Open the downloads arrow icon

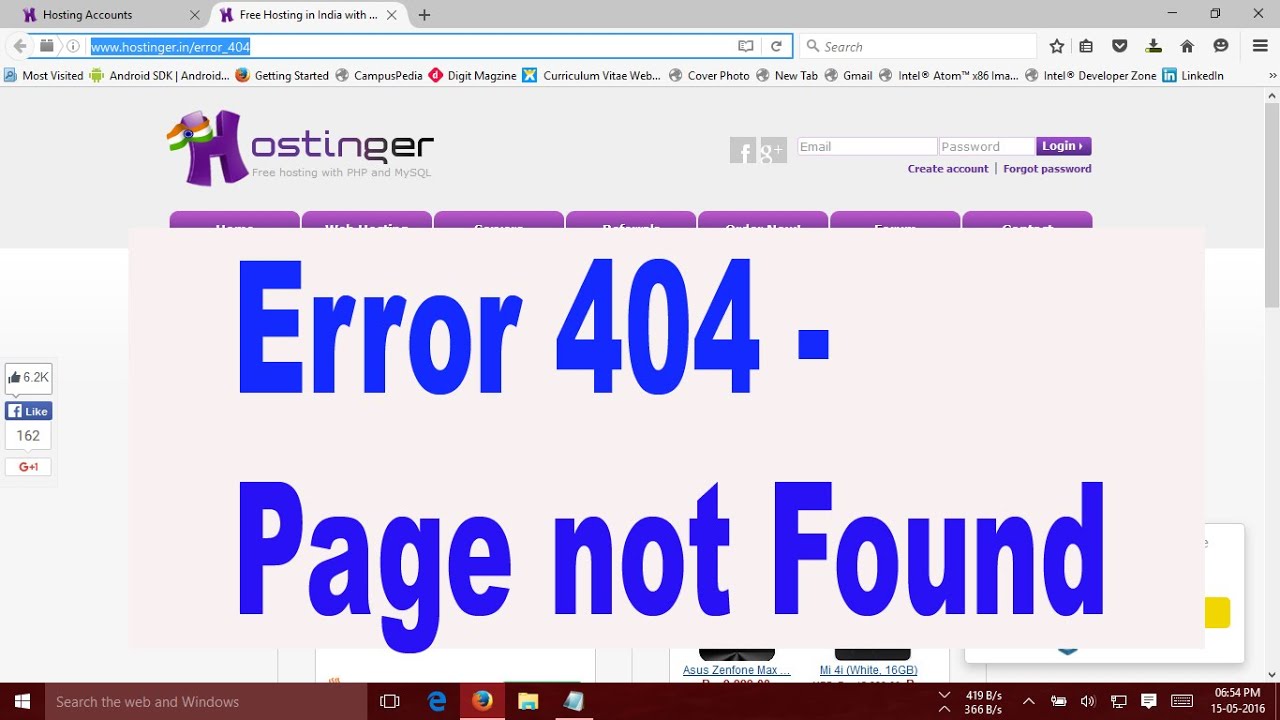[x=1153, y=46]
